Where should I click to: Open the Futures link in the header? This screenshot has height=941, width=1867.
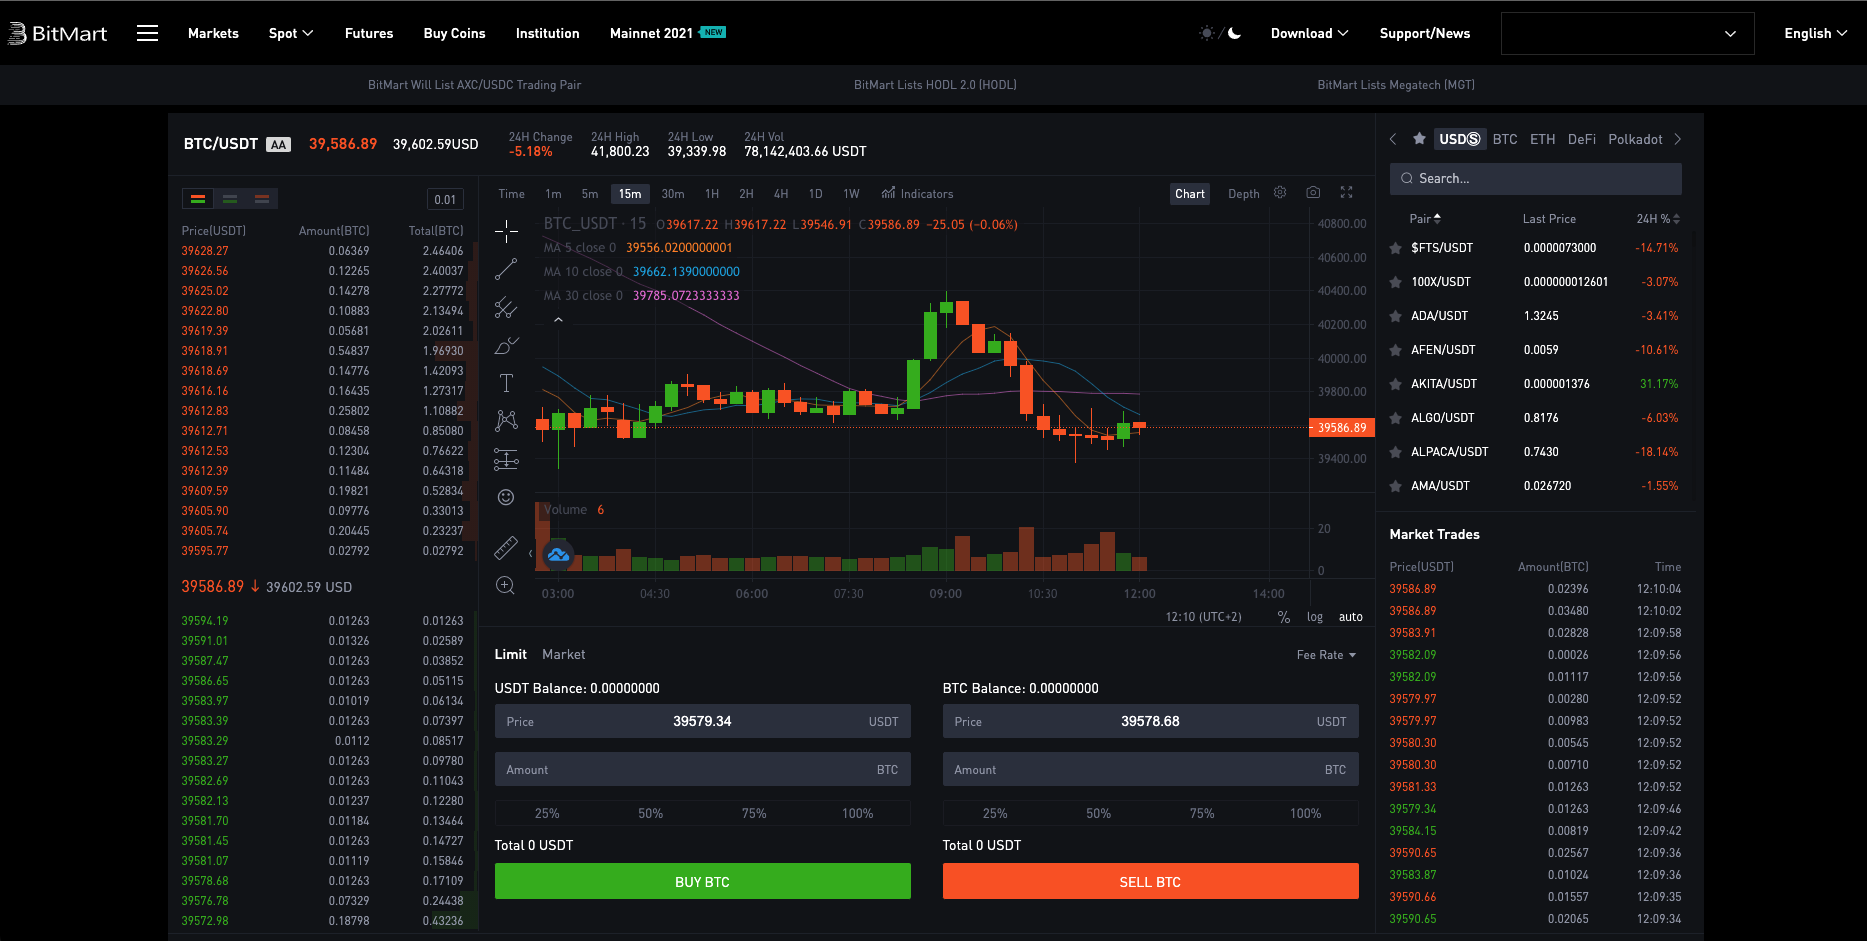(369, 33)
